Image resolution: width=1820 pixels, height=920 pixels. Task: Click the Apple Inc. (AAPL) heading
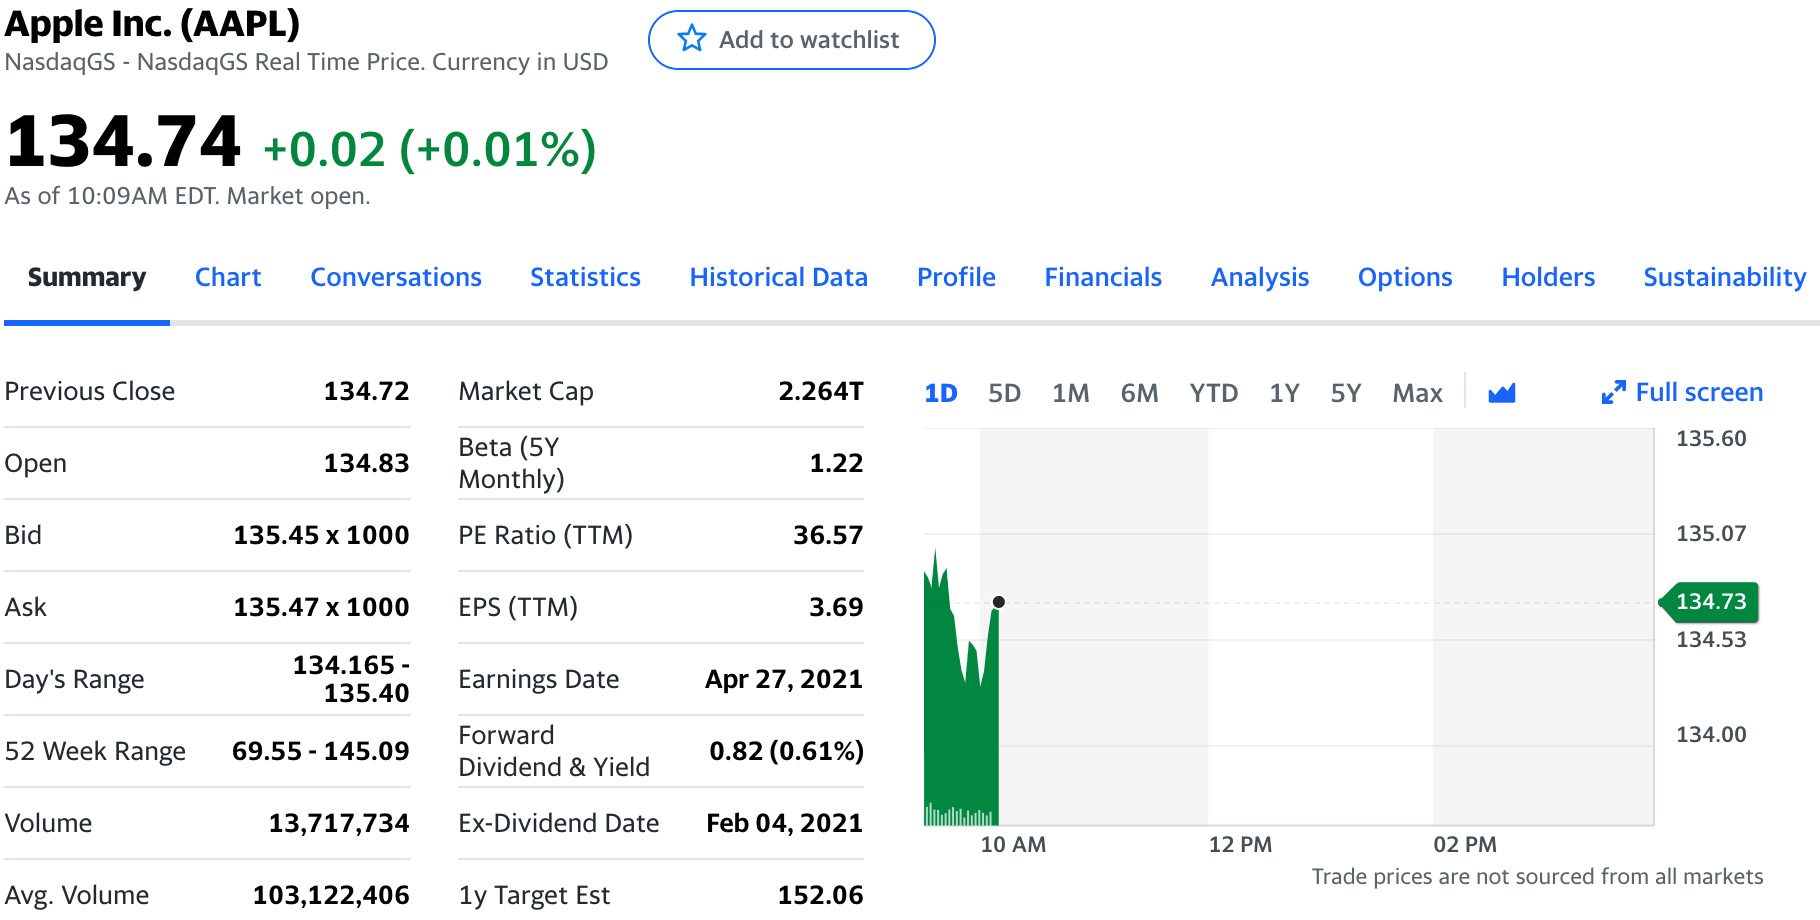[152, 23]
